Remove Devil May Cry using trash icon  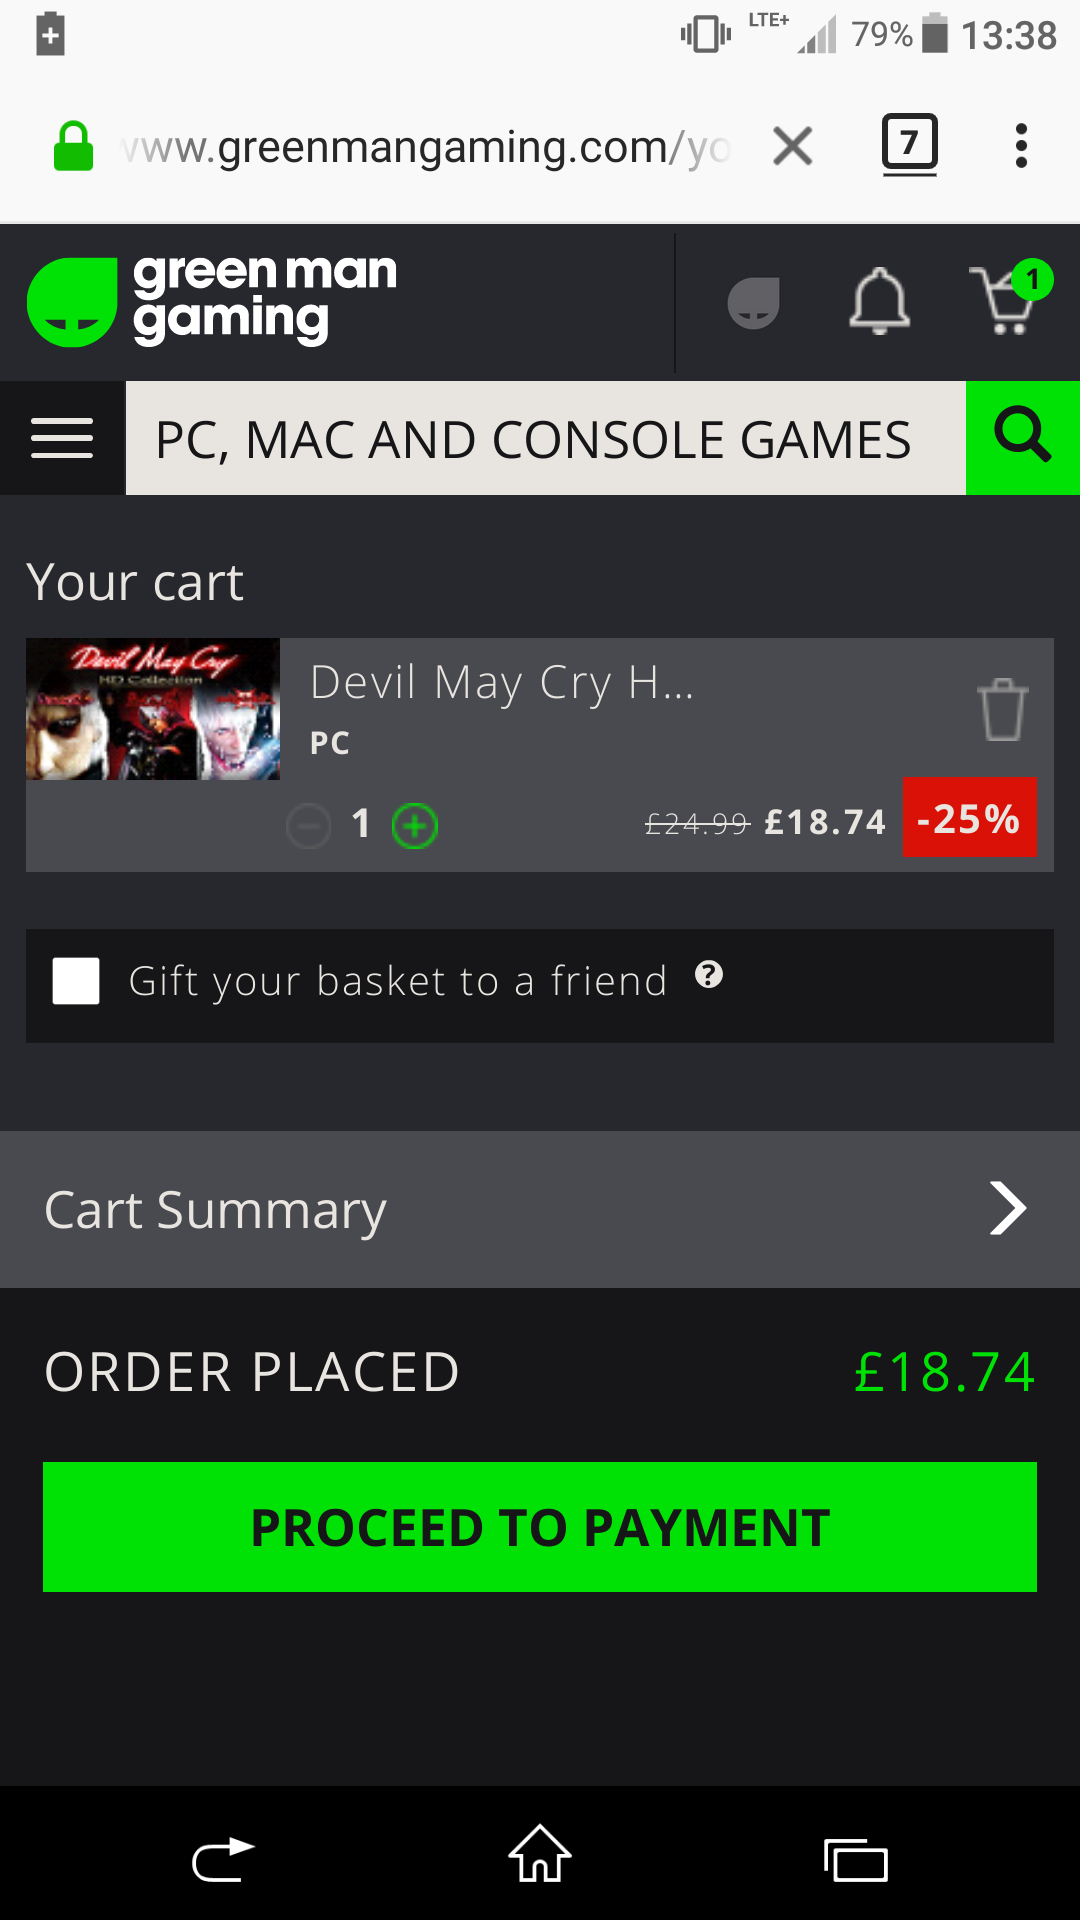pyautogui.click(x=1002, y=709)
